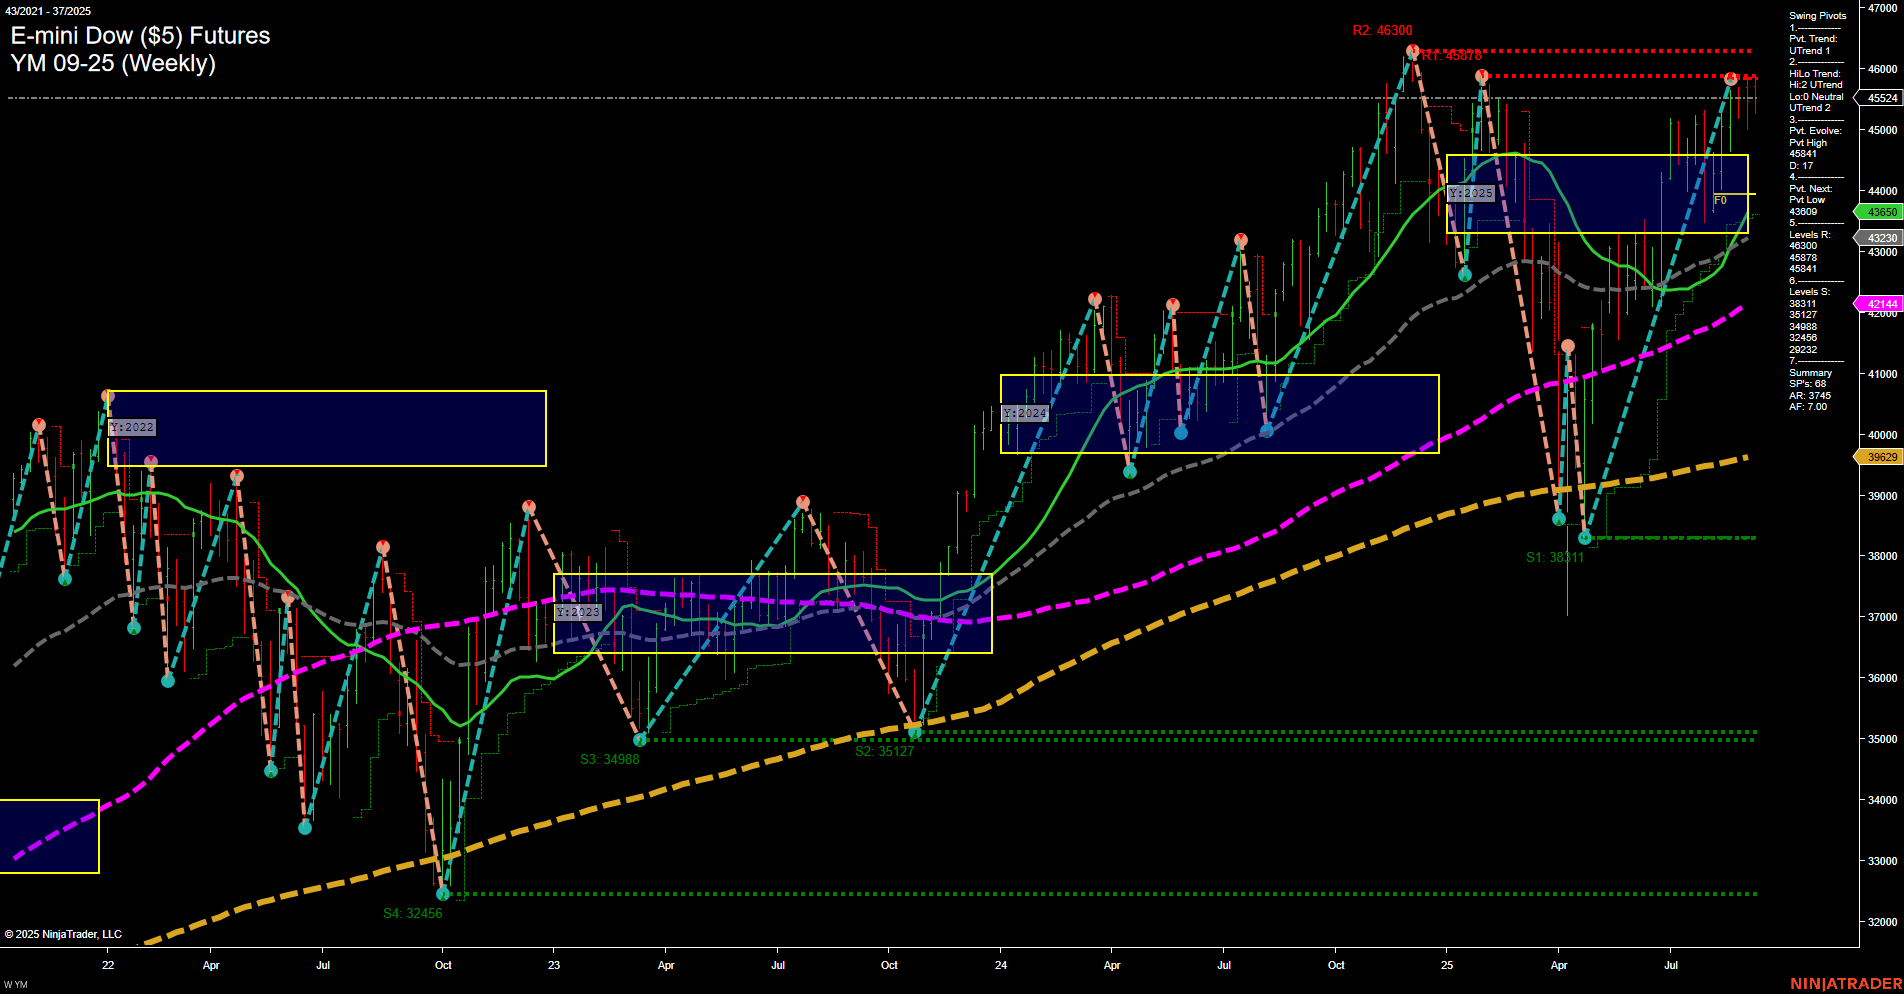Click the 2025 NinjaTrader, LLC copyright text
Image resolution: width=1904 pixels, height=994 pixels.
click(64, 933)
